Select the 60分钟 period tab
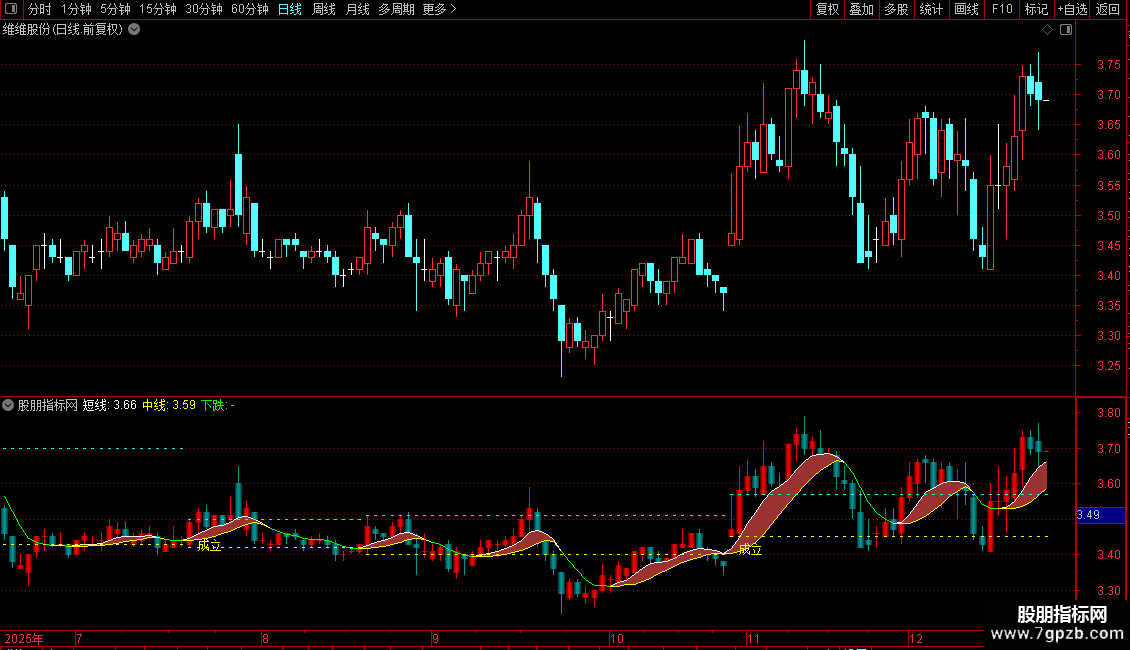 pos(249,9)
